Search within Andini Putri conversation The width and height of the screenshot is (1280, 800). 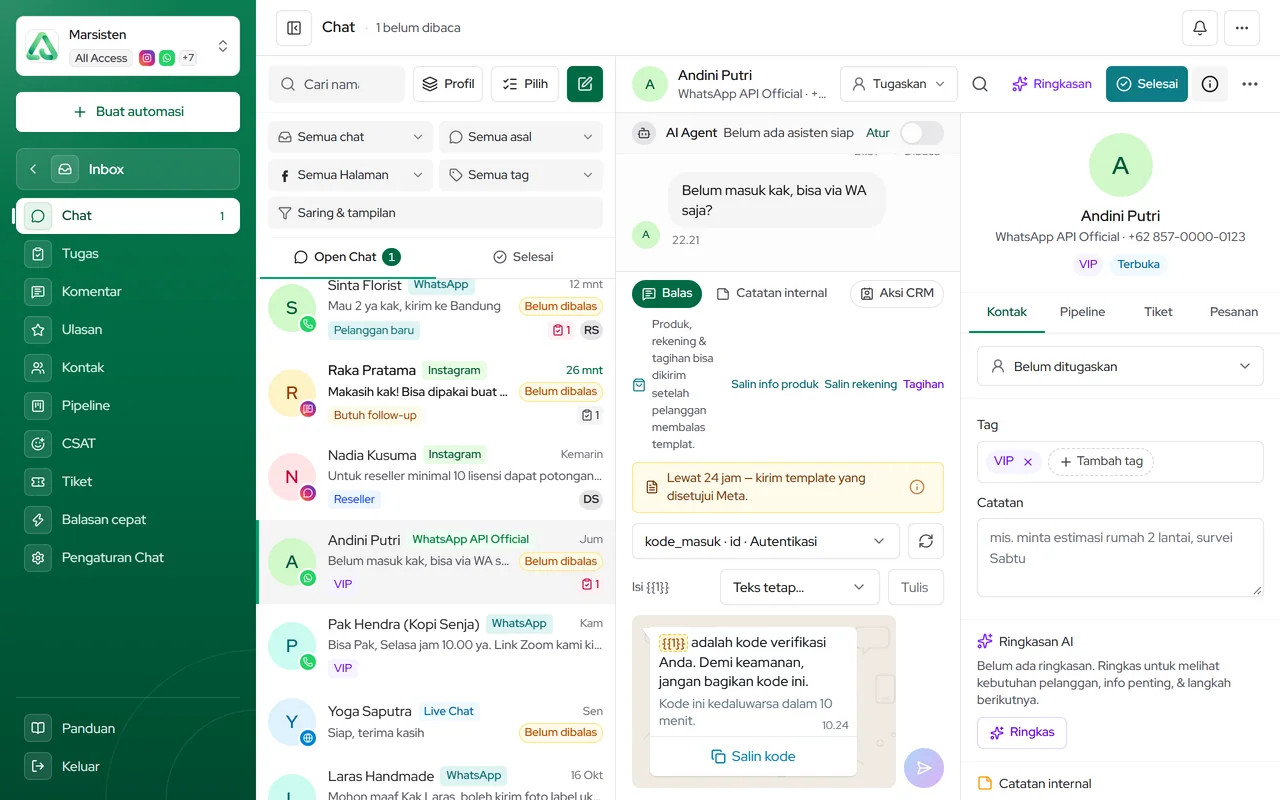tap(980, 84)
